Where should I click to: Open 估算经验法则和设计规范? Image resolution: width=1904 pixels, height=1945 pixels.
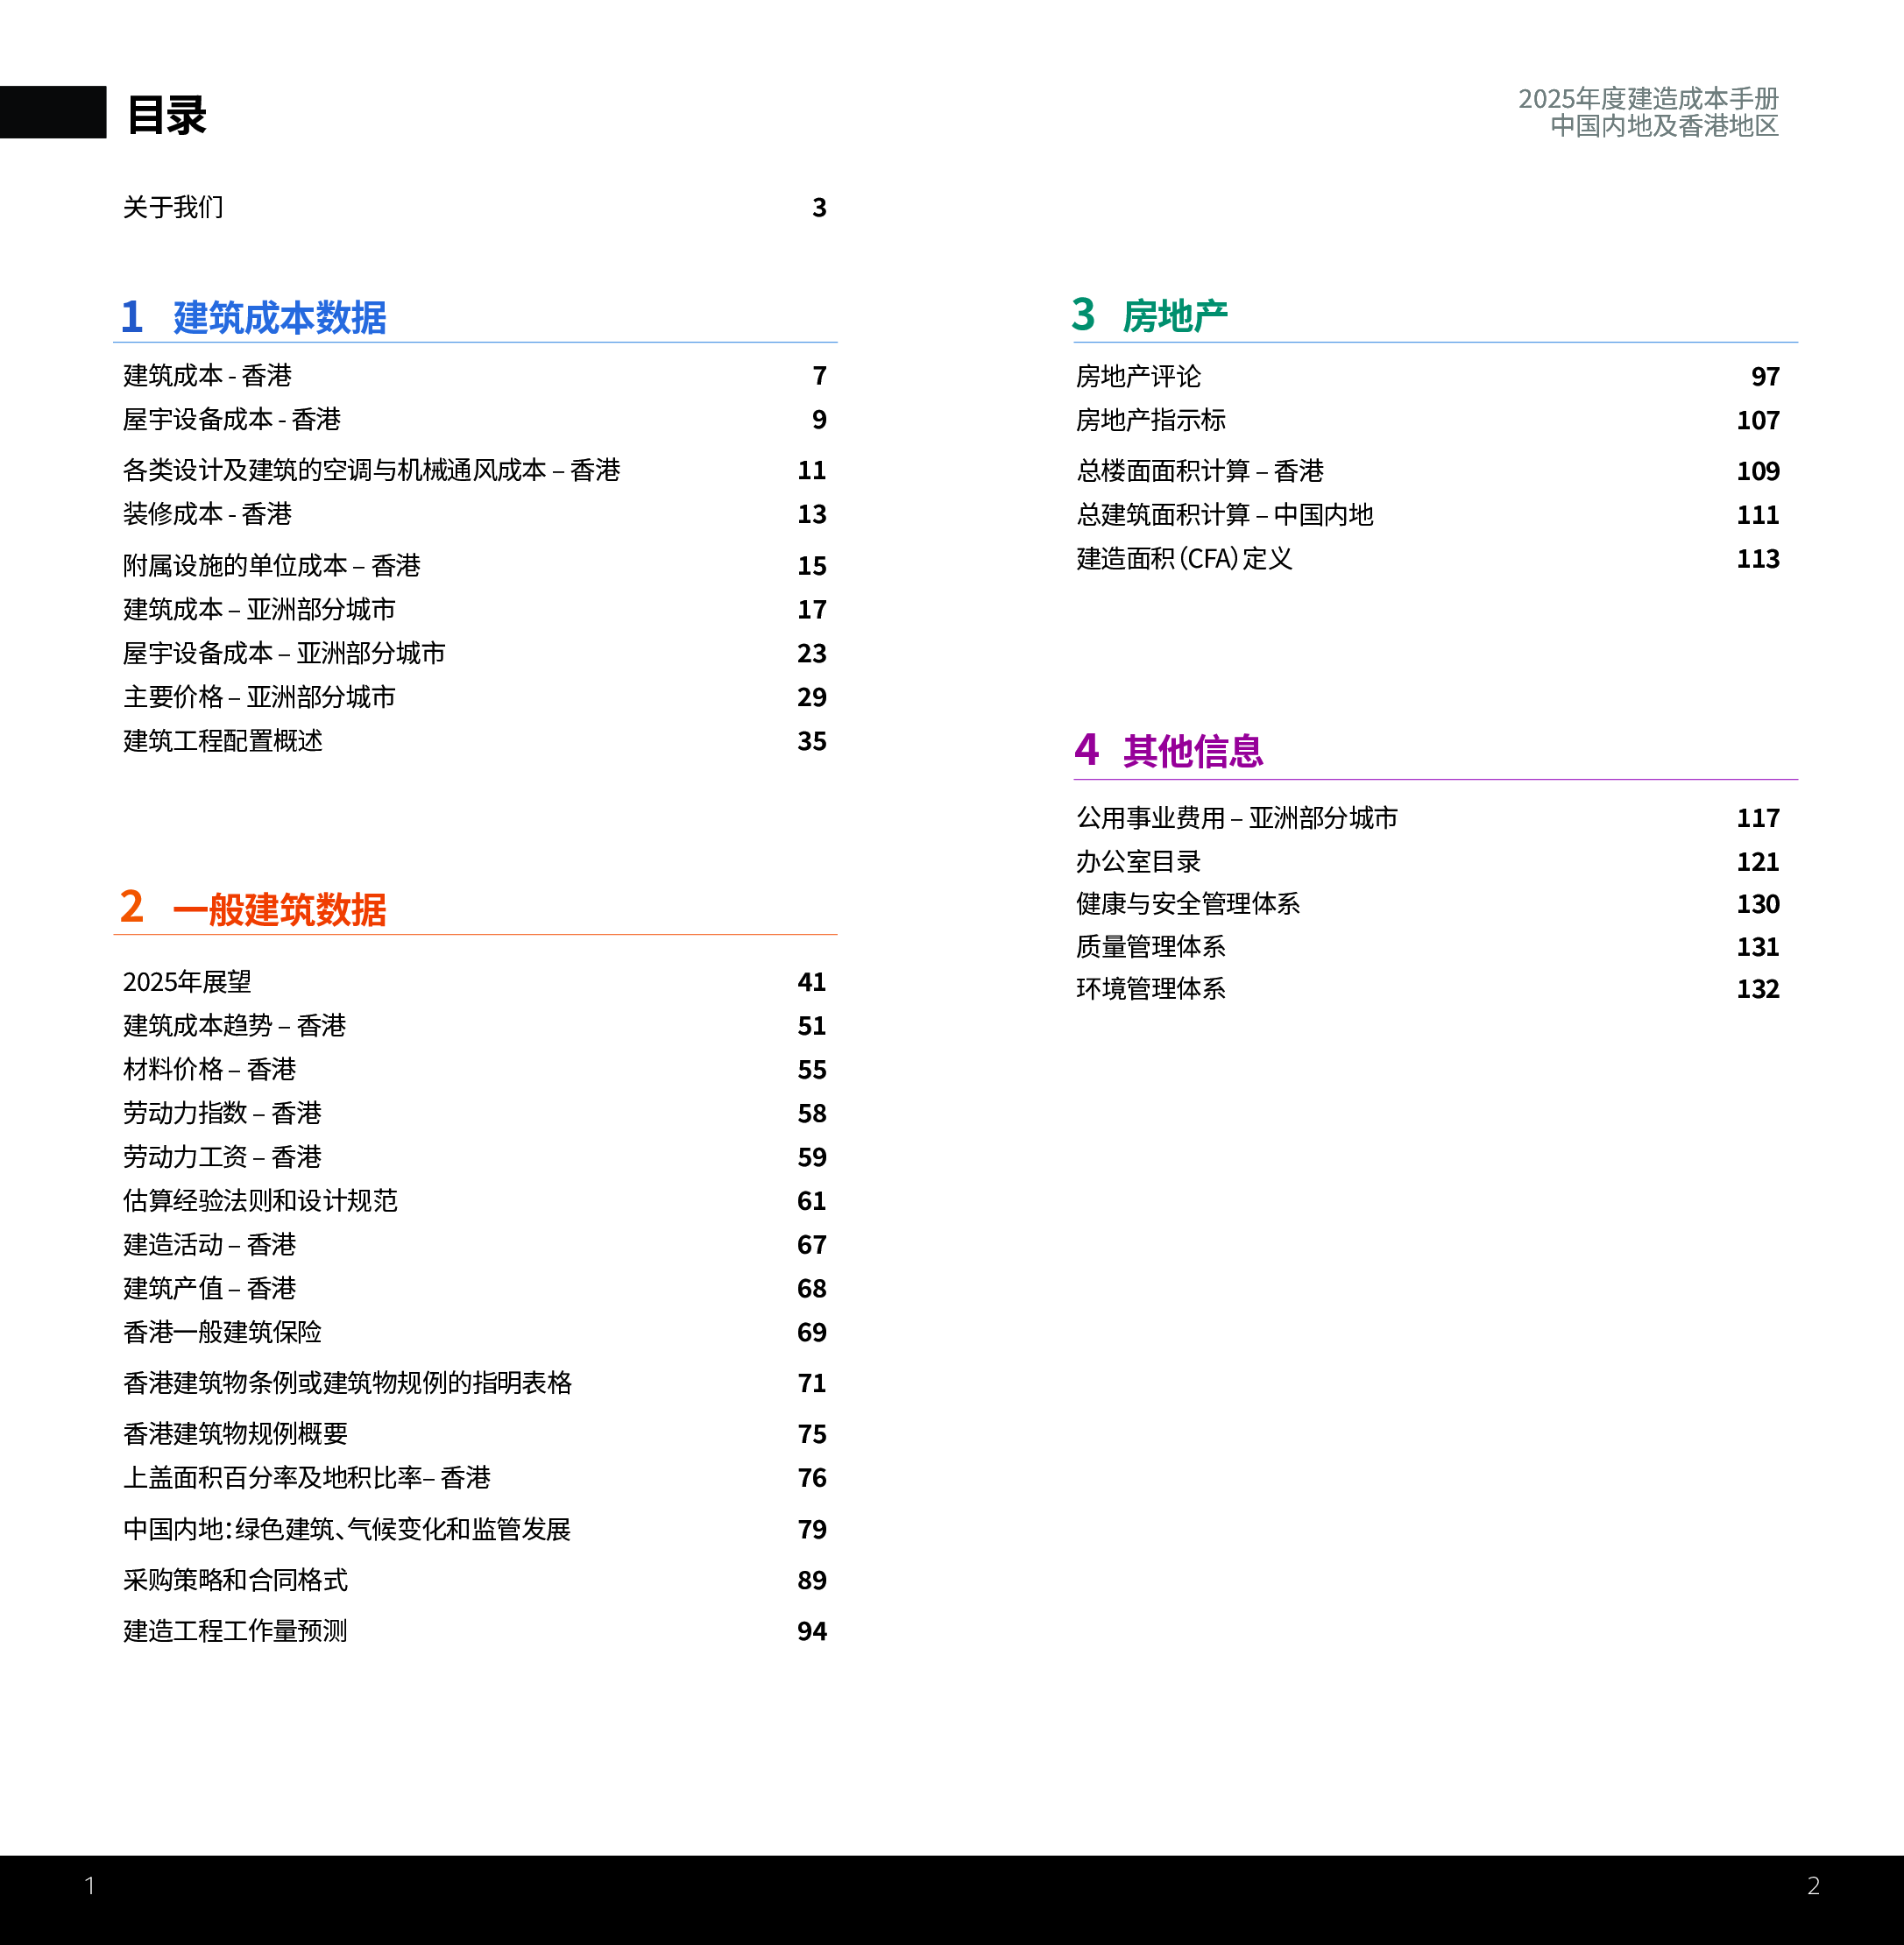click(x=260, y=1201)
